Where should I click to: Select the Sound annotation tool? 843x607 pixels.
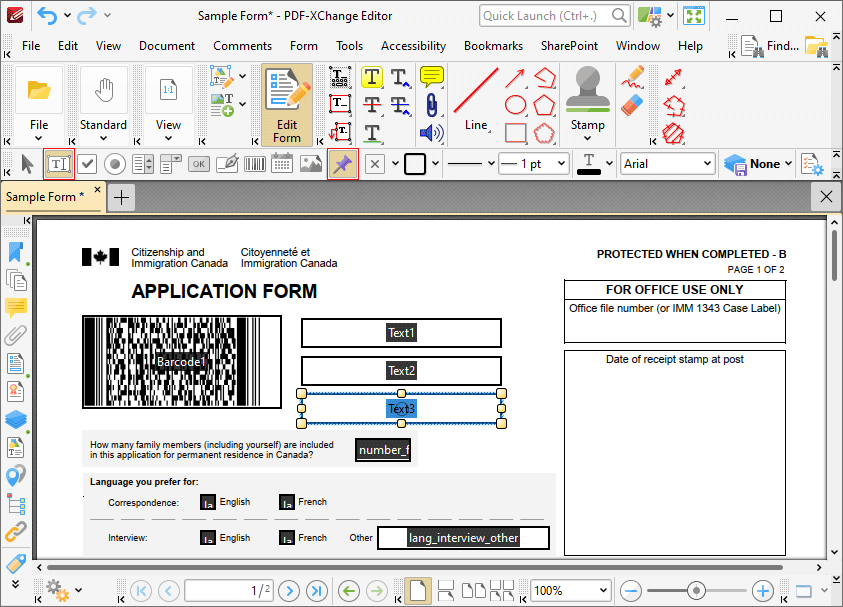(431, 133)
